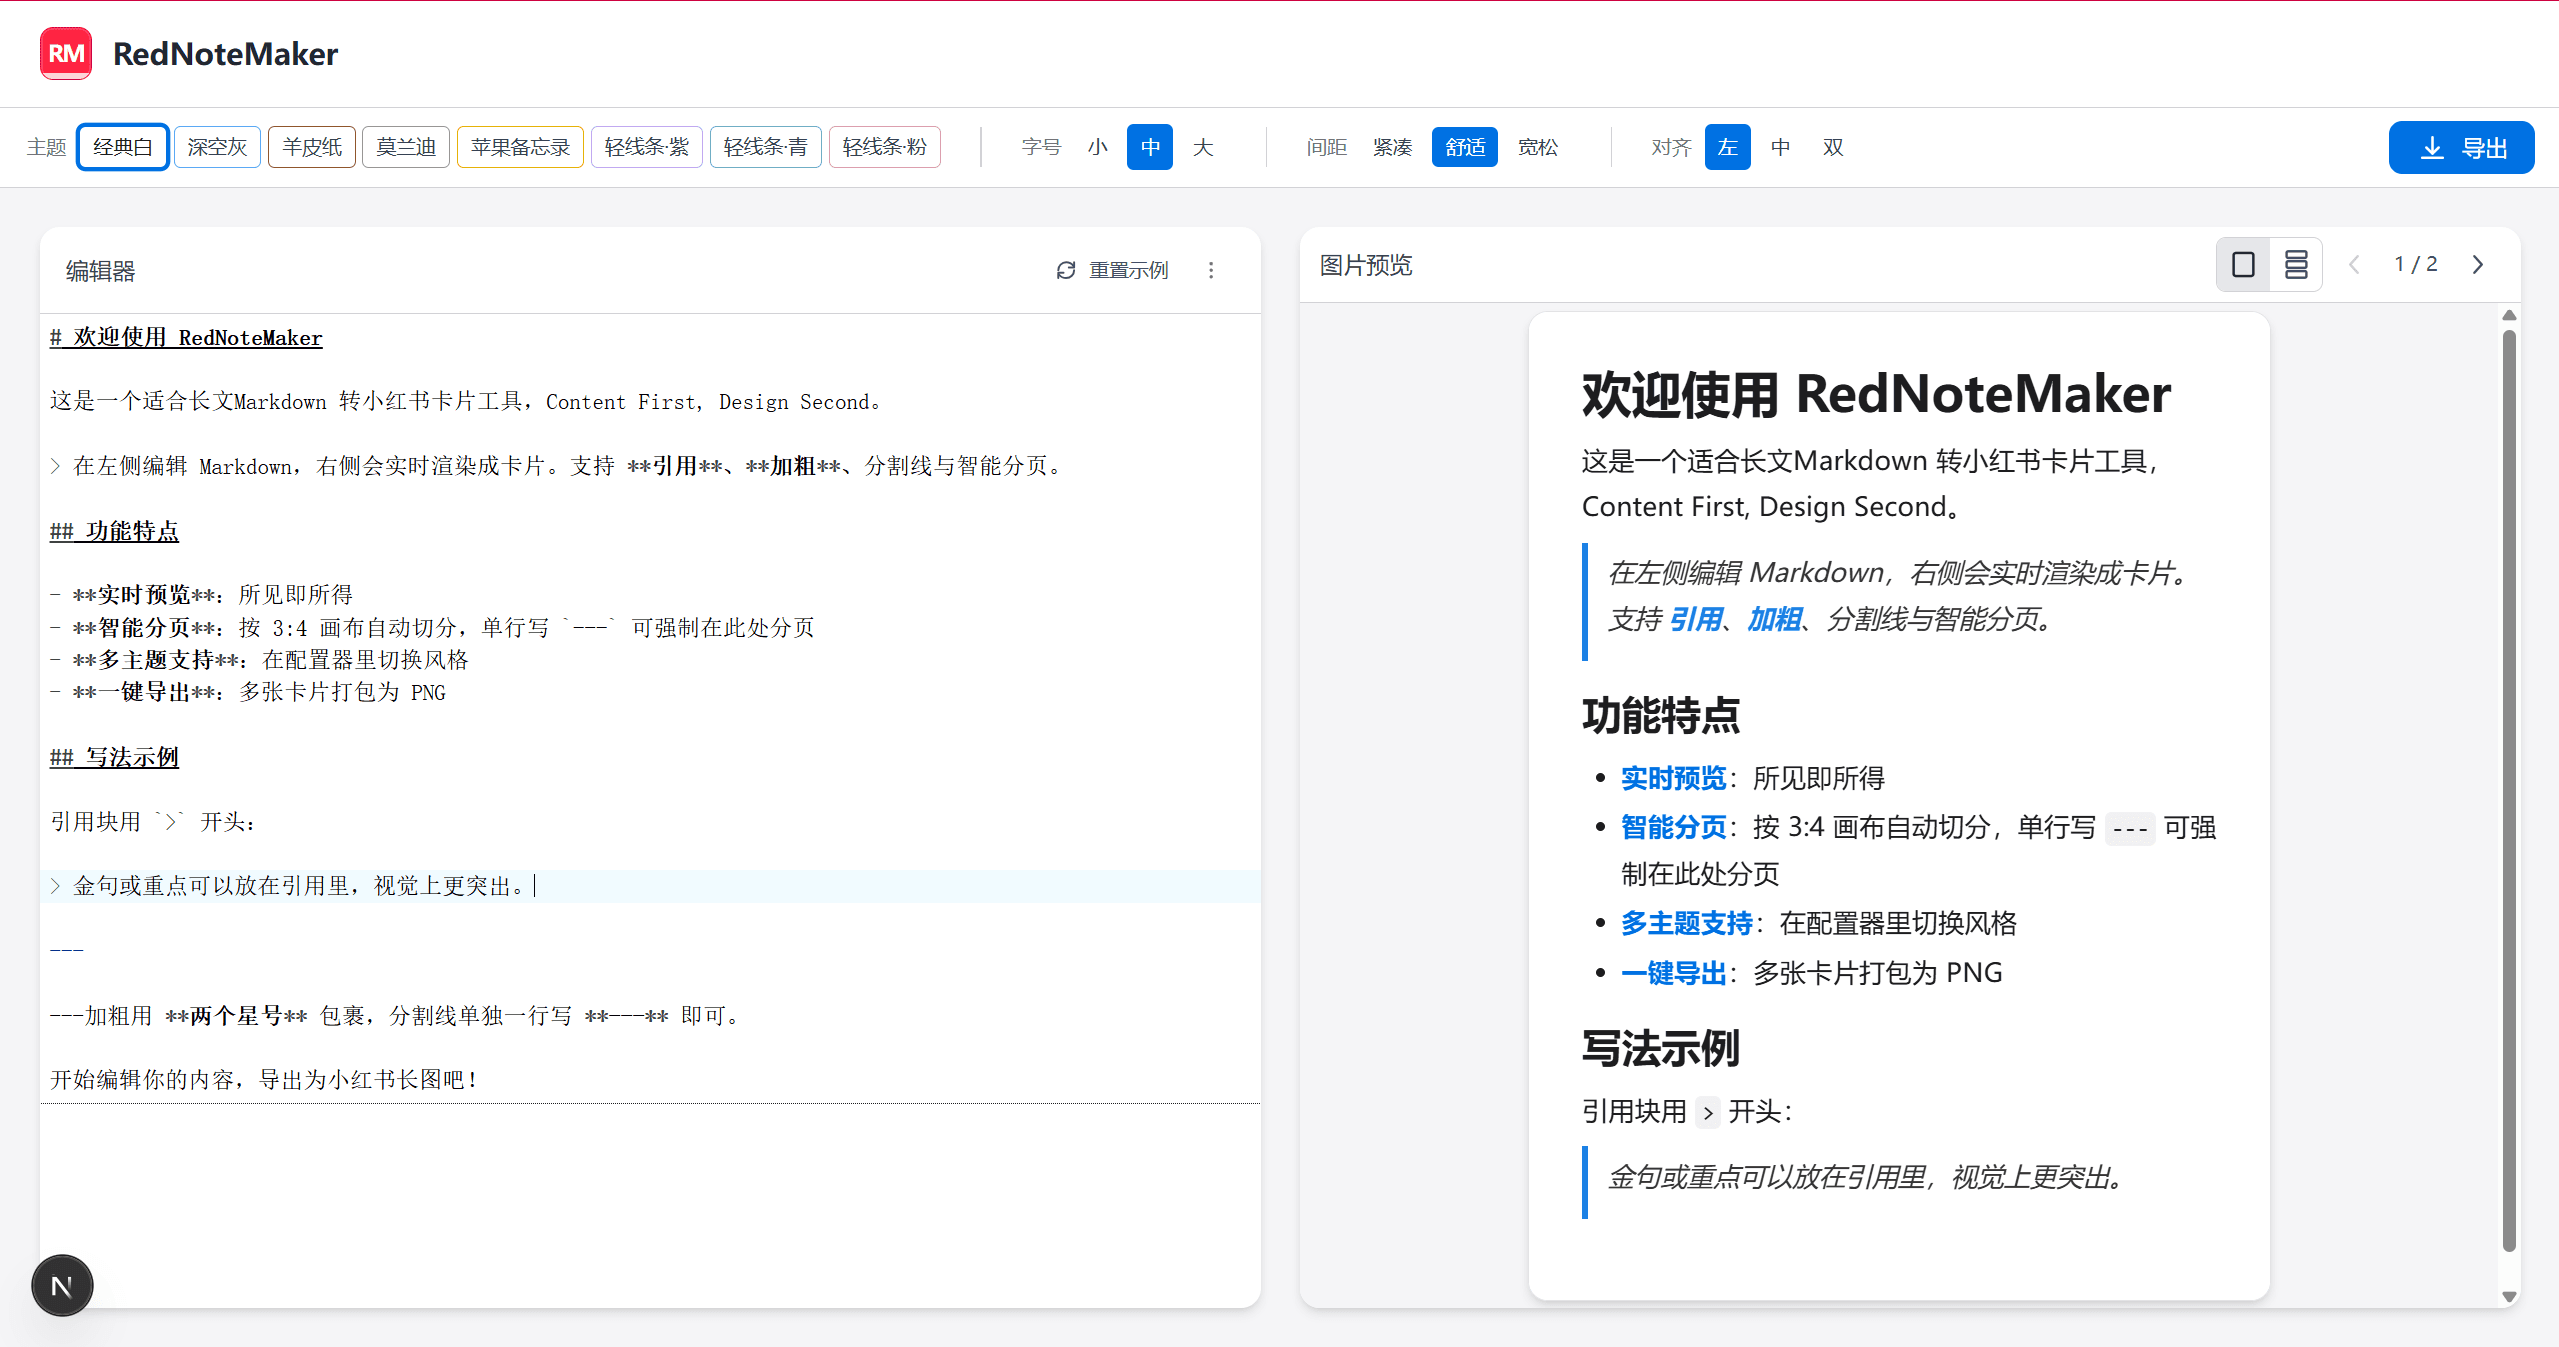Switch to stacked list preview view
2559x1347 pixels.
tap(2296, 264)
